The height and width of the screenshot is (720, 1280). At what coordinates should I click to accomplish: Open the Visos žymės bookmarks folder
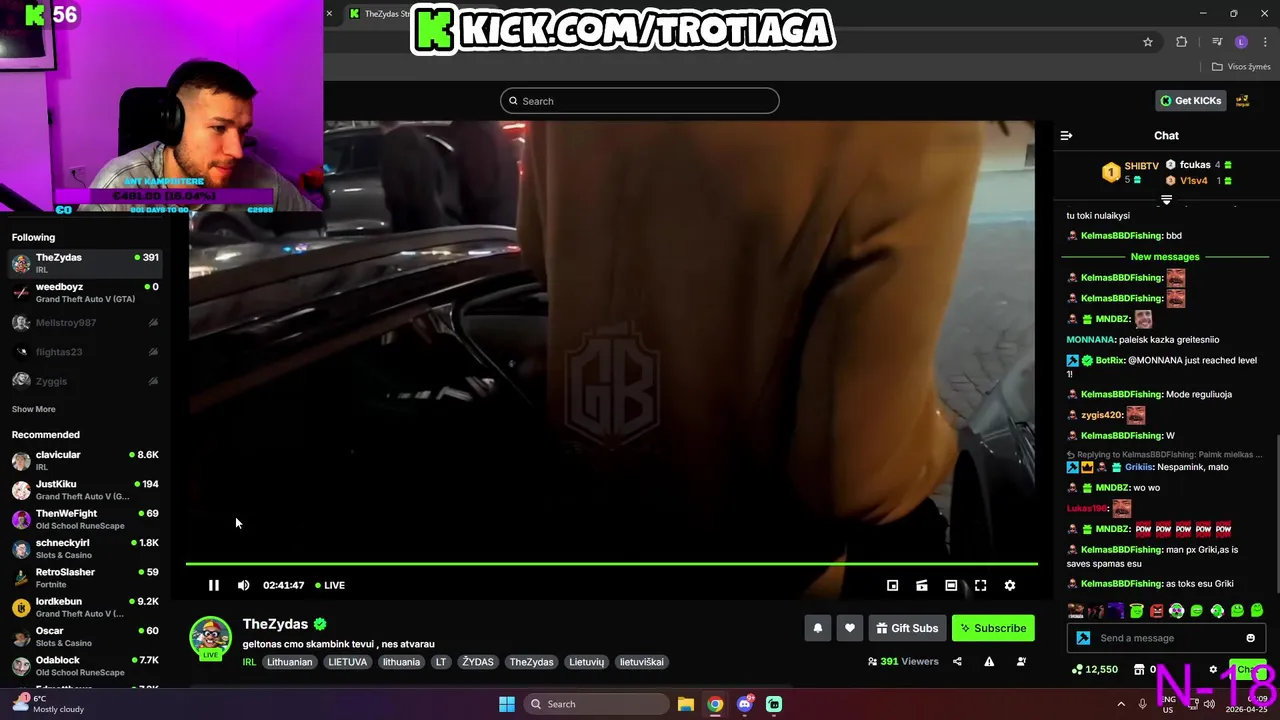pyautogui.click(x=1241, y=67)
